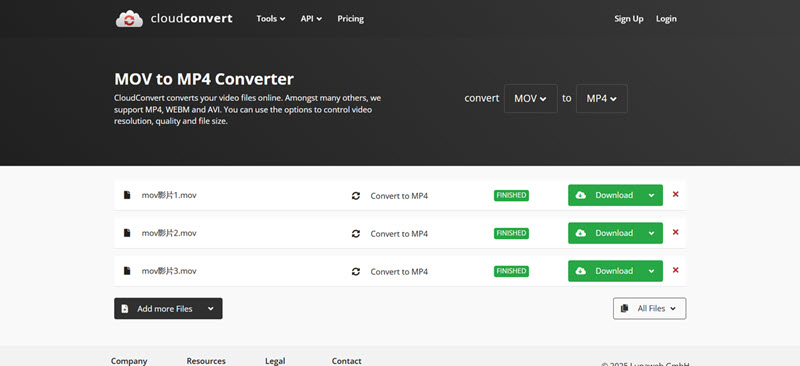The height and width of the screenshot is (366, 800).
Task: Open the Login page
Action: pyautogui.click(x=666, y=19)
